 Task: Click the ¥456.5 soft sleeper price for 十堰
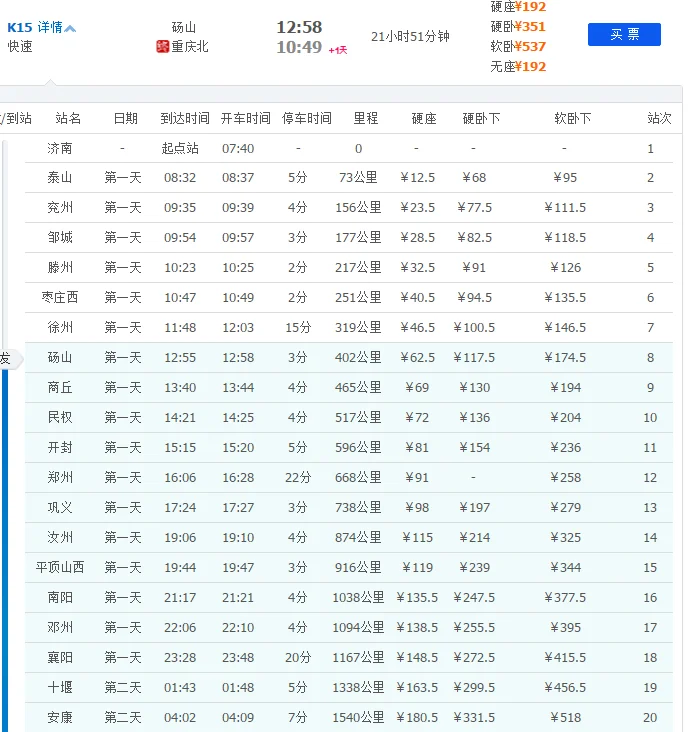[x=565, y=687]
